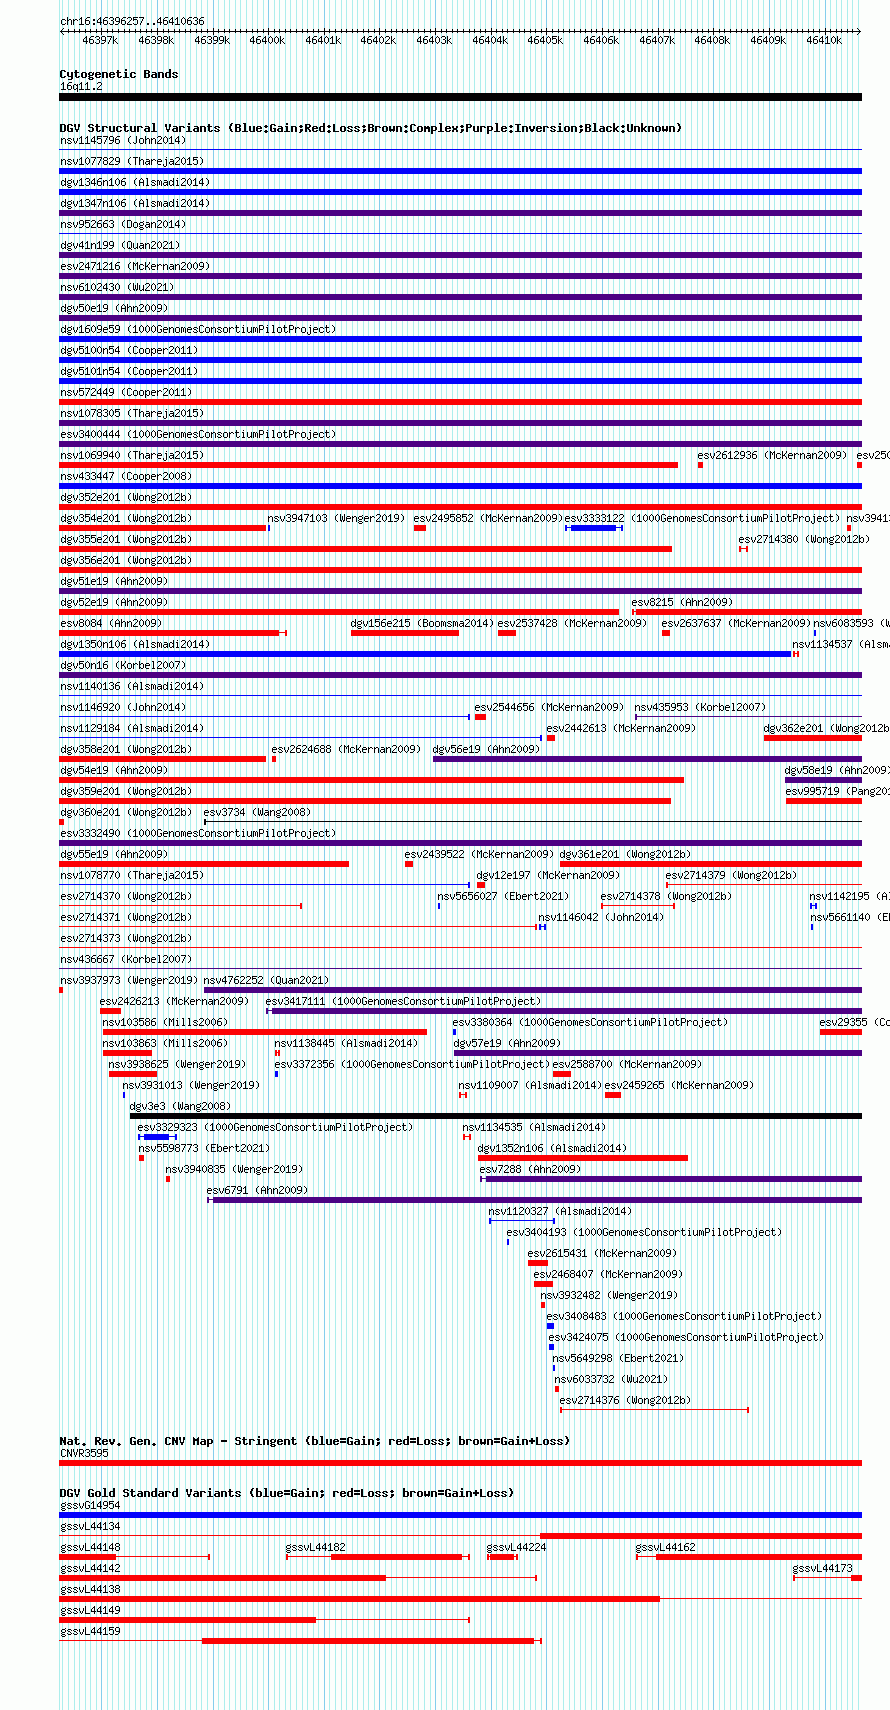Open the DGV Structural Variants track heading
Image resolution: width=890 pixels, height=1710 pixels.
pyautogui.click(x=370, y=128)
